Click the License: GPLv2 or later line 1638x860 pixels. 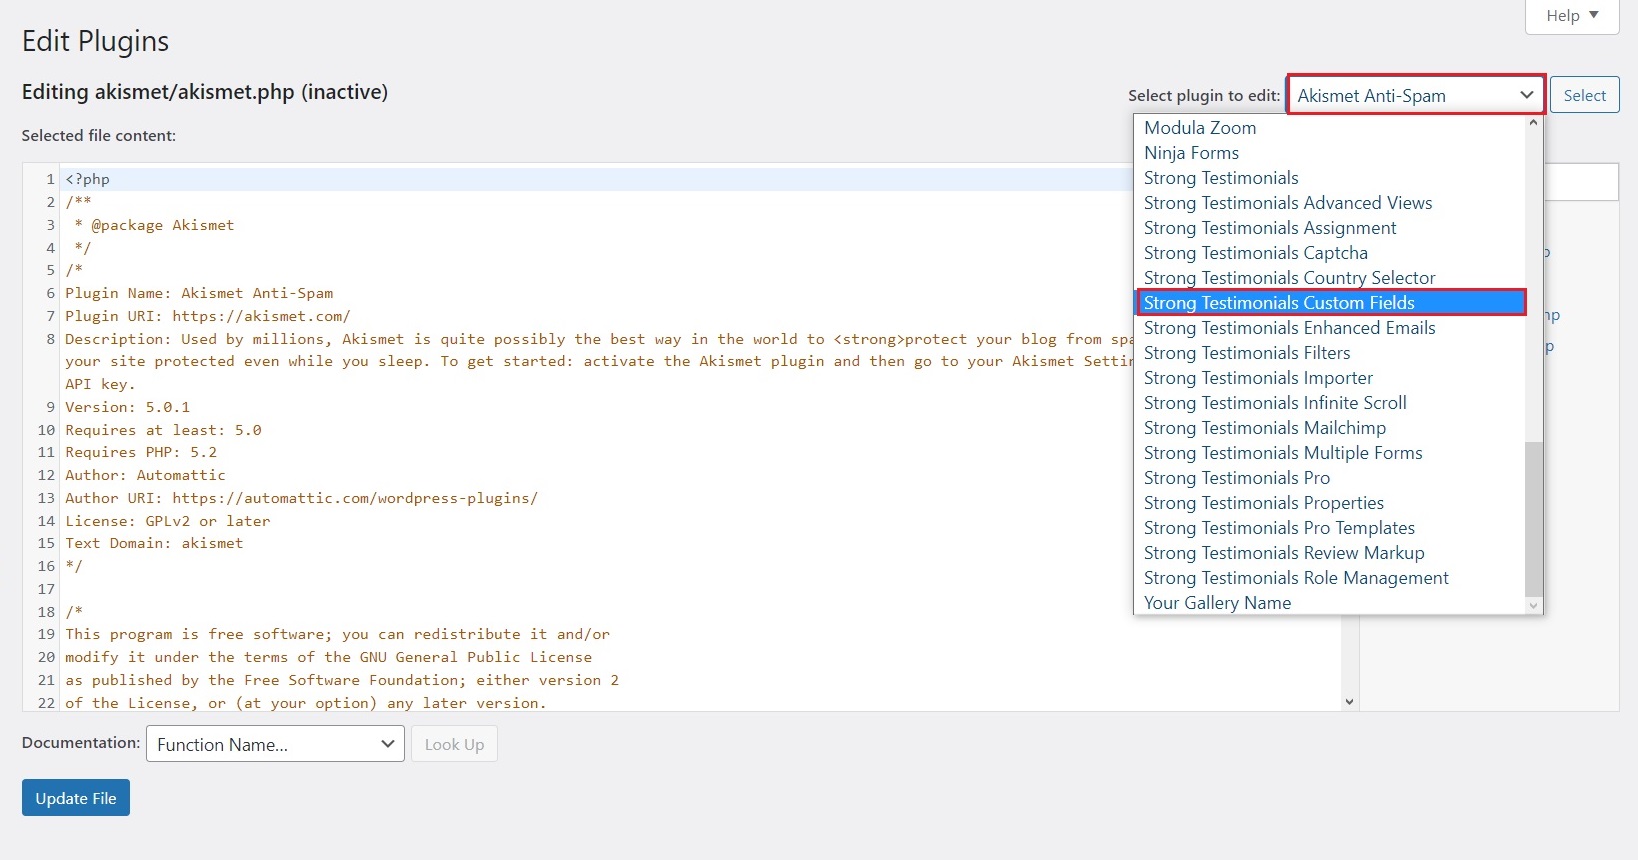point(167,521)
